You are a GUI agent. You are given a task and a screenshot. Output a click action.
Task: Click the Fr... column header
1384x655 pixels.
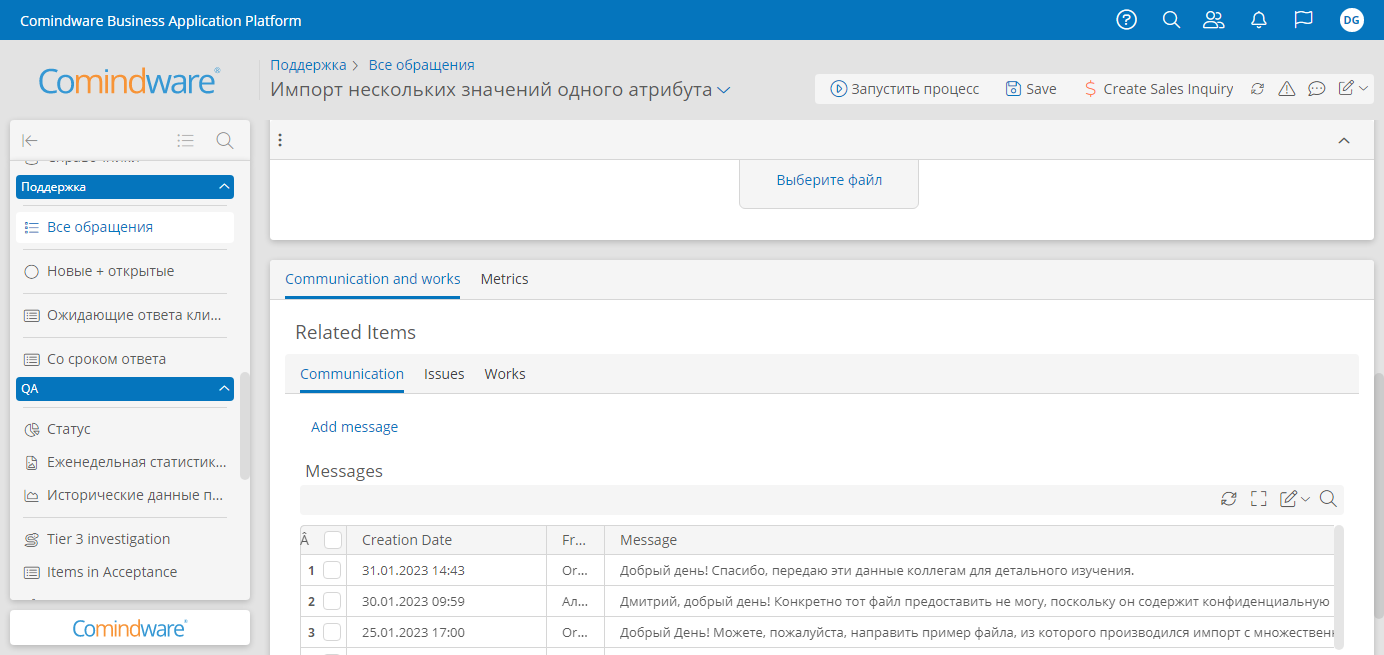click(x=575, y=540)
